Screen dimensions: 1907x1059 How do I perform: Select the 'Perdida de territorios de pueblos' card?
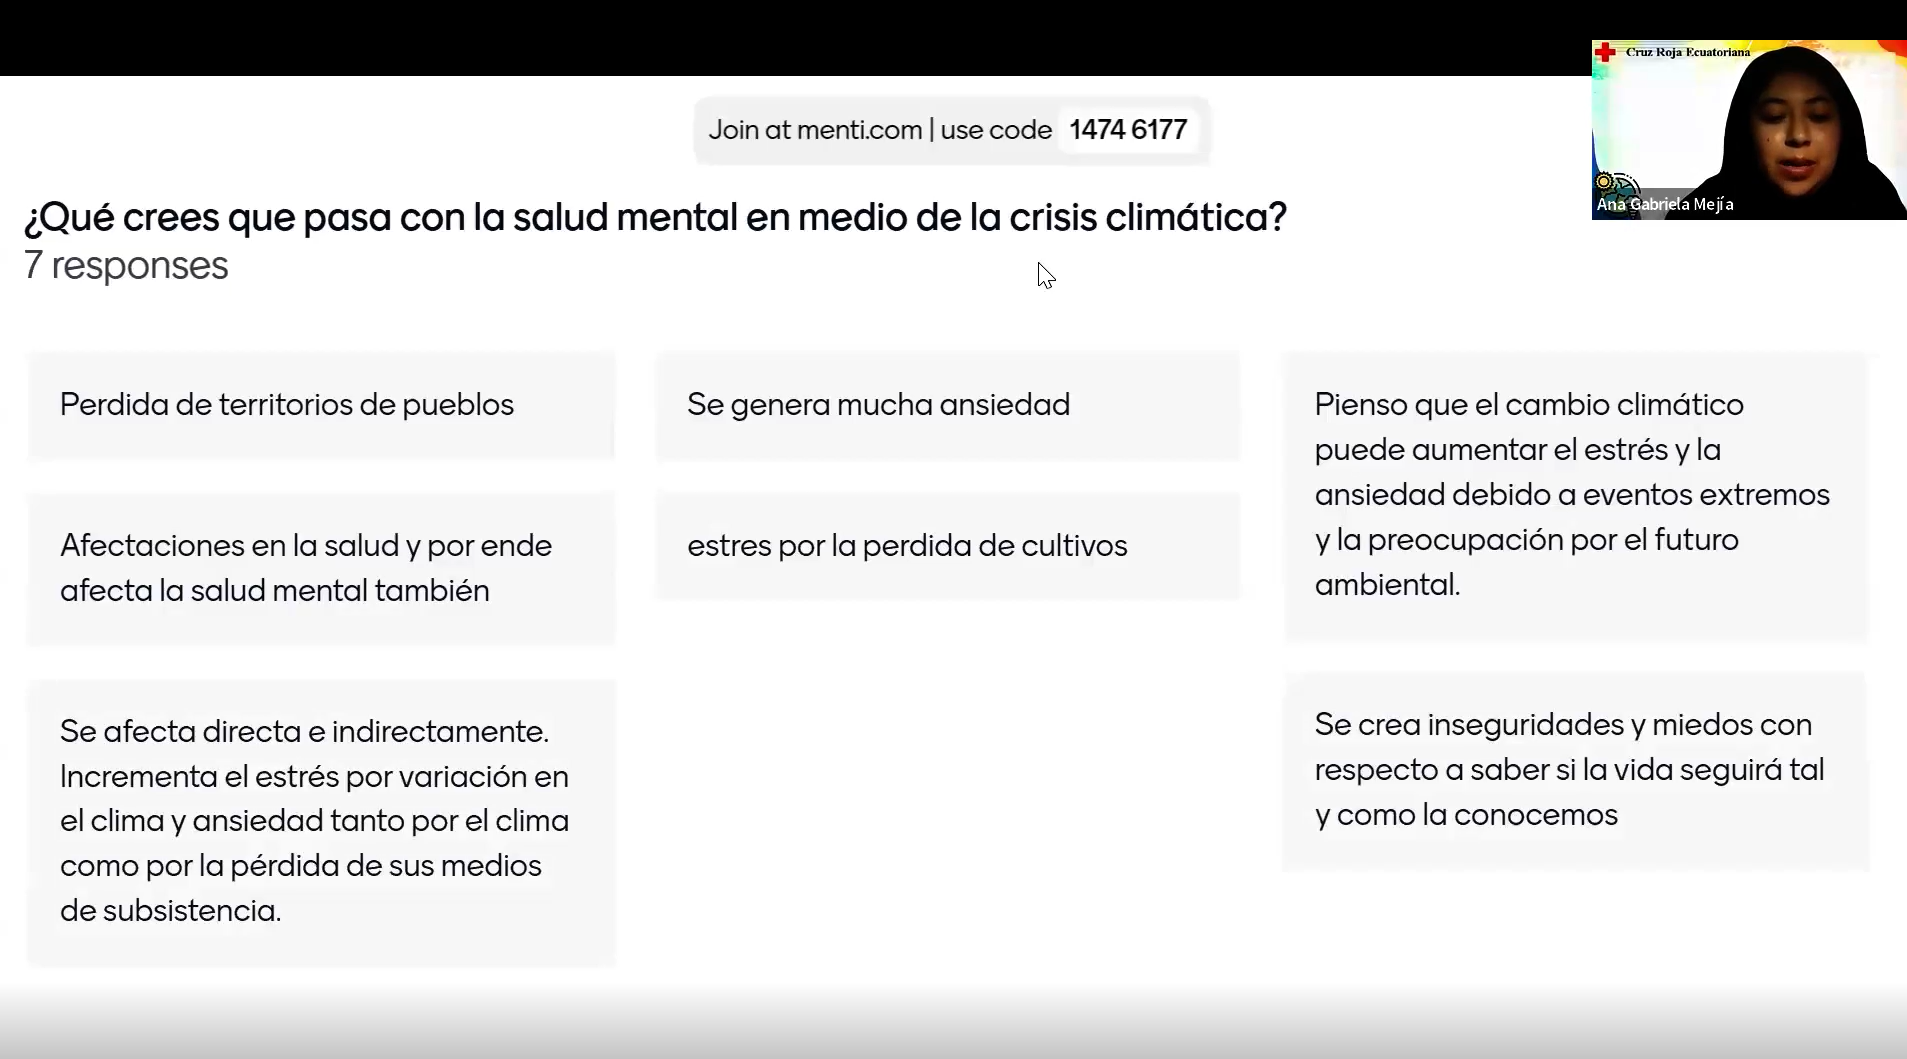click(321, 405)
